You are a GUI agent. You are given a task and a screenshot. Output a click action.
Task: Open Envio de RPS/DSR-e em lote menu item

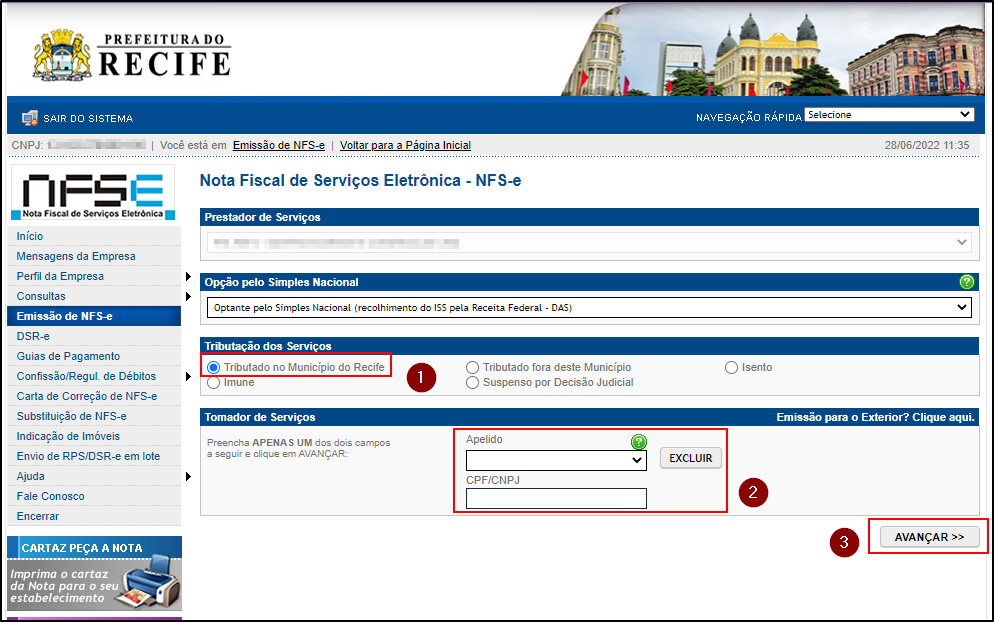88,457
